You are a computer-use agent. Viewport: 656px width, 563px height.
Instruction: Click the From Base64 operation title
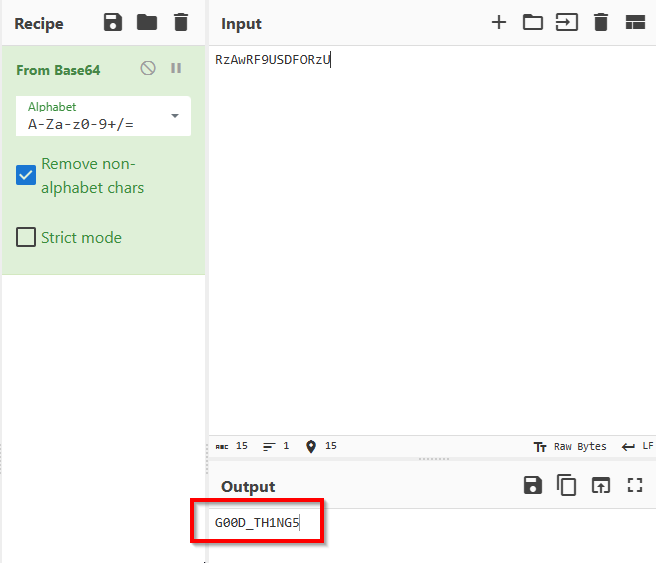coord(58,70)
